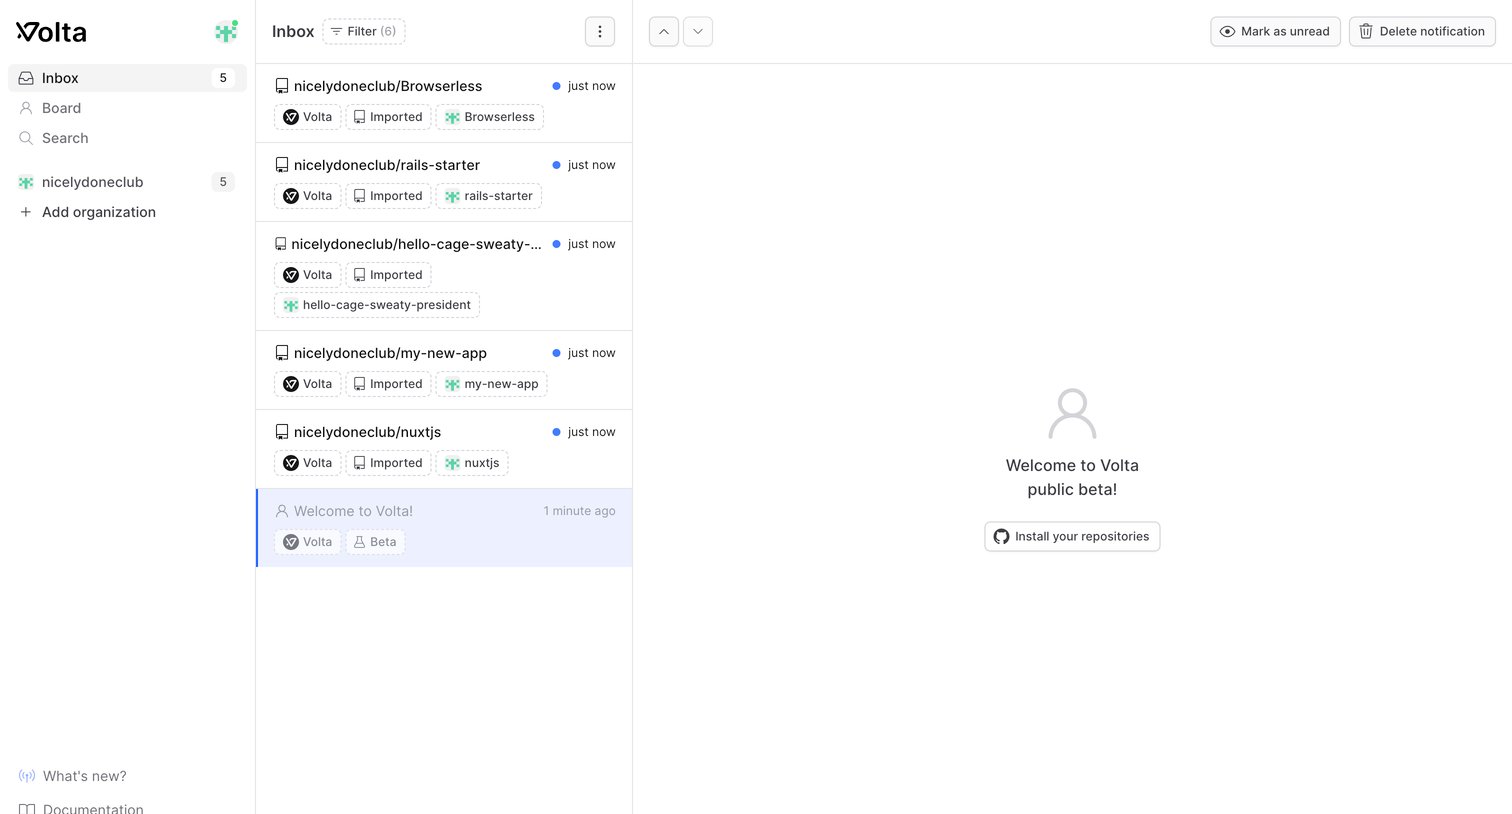
Task: Open nicelydoneclub/my-new-app notification
Action: pyautogui.click(x=444, y=370)
